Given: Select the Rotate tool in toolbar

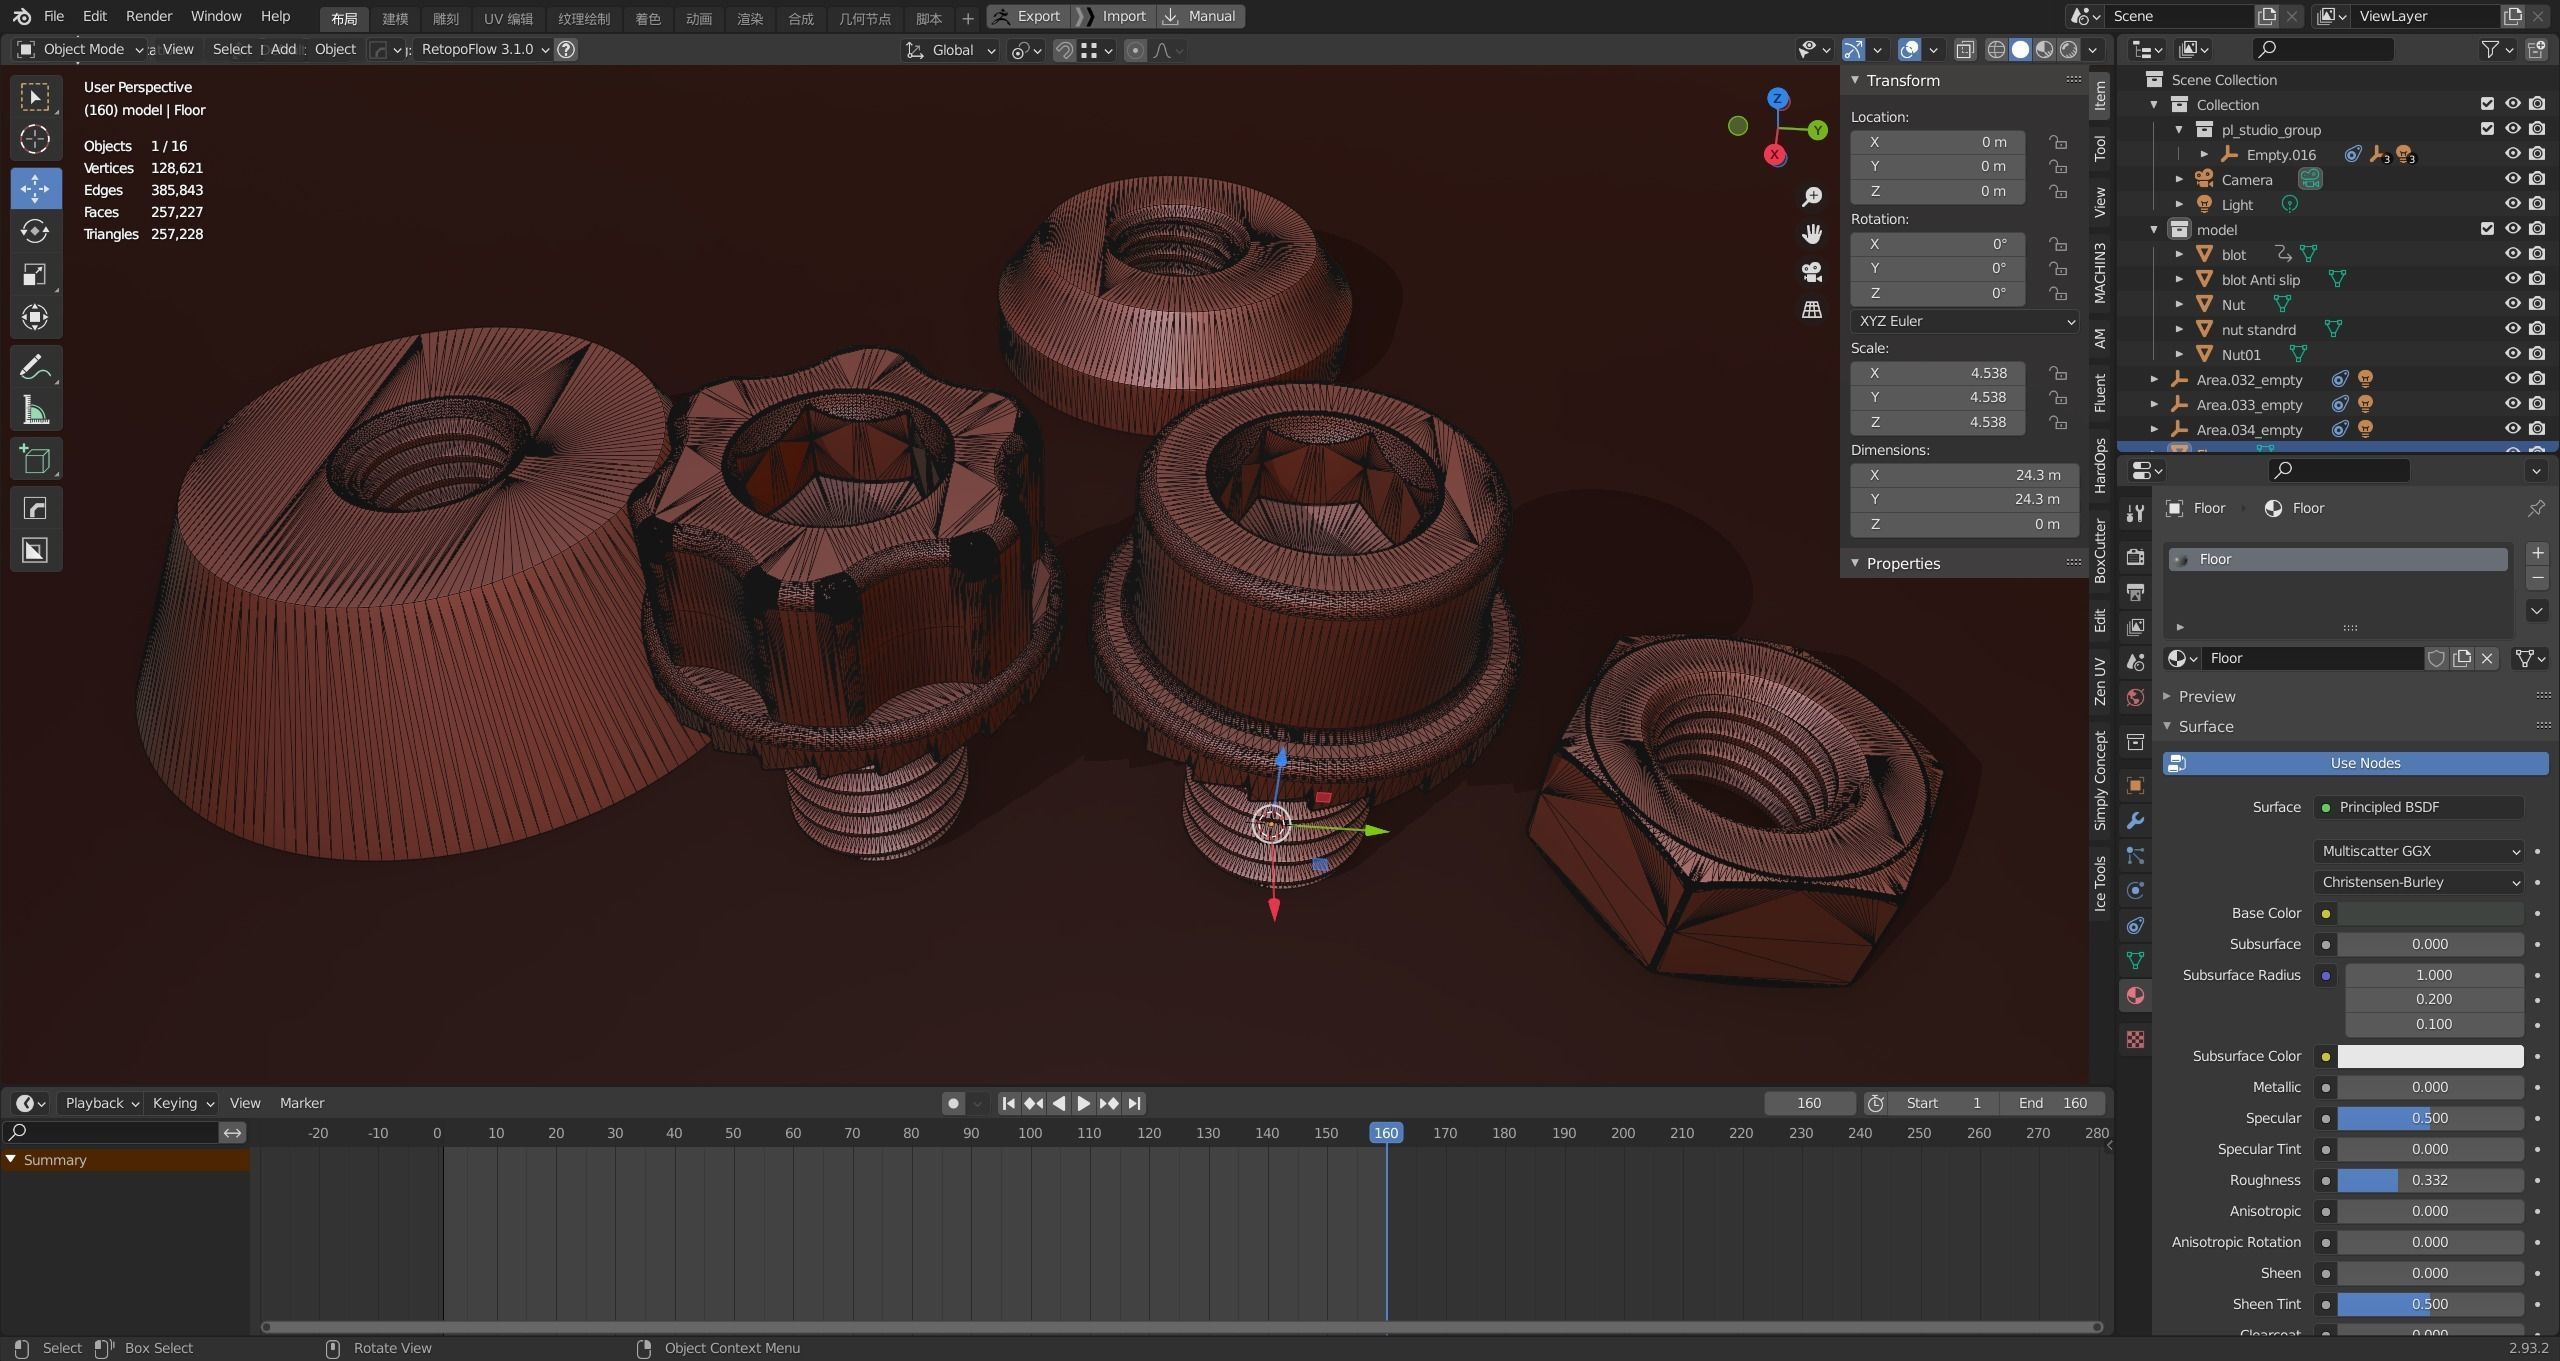Looking at the screenshot, I should click(x=35, y=231).
